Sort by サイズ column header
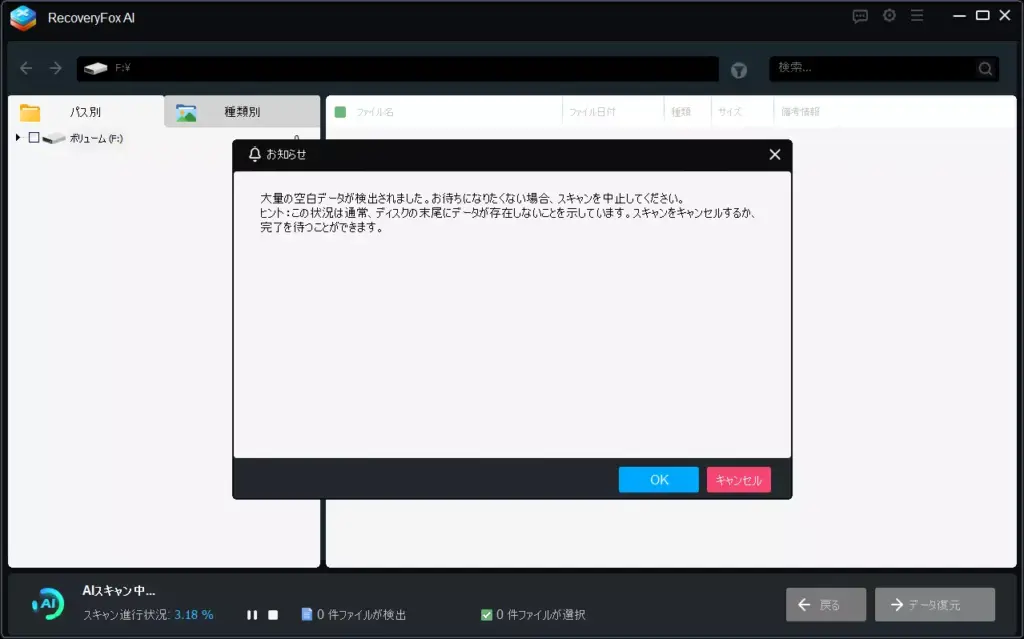1024x639 pixels. pyautogui.click(x=730, y=112)
